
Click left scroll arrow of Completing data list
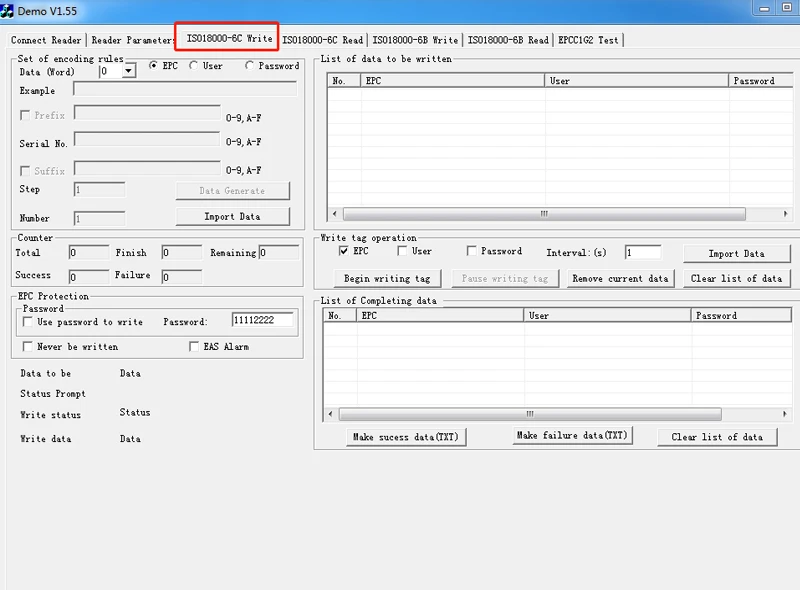[331, 414]
